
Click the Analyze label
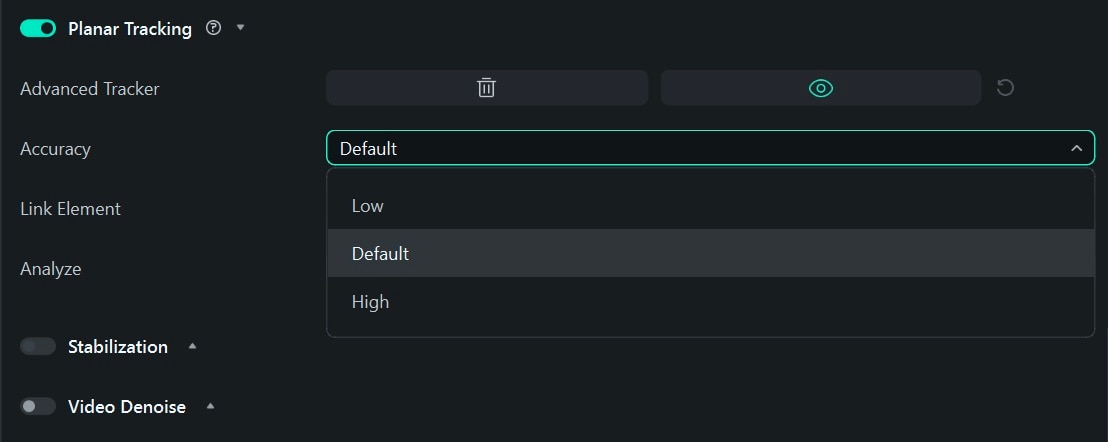click(51, 269)
